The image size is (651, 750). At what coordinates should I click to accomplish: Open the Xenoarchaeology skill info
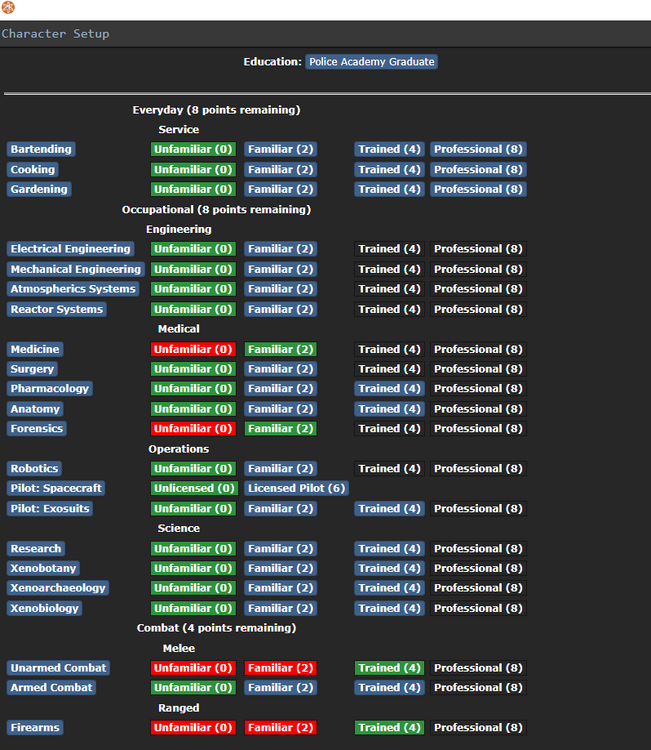tap(58, 588)
